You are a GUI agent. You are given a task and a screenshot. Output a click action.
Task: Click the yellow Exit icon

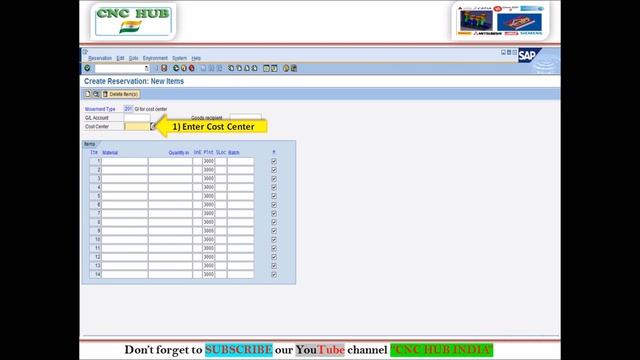184,68
